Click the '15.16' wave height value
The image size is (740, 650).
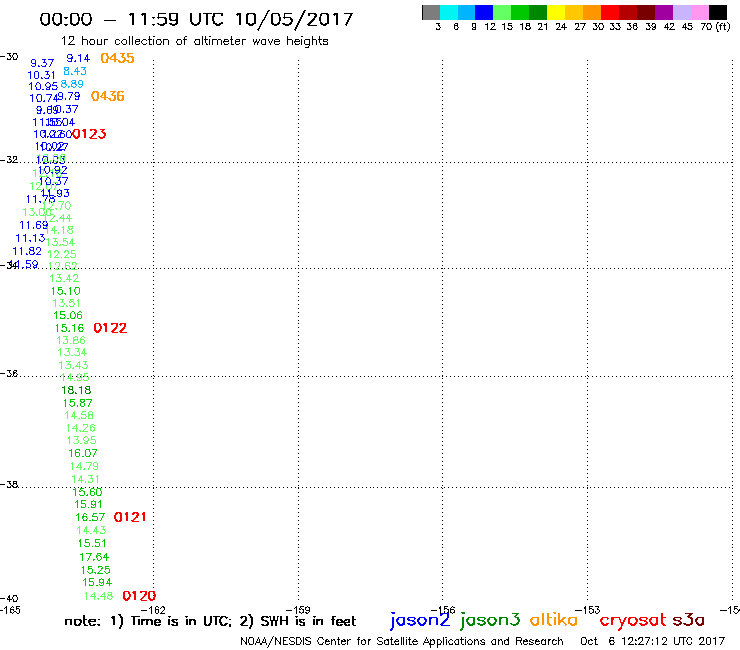69,328
